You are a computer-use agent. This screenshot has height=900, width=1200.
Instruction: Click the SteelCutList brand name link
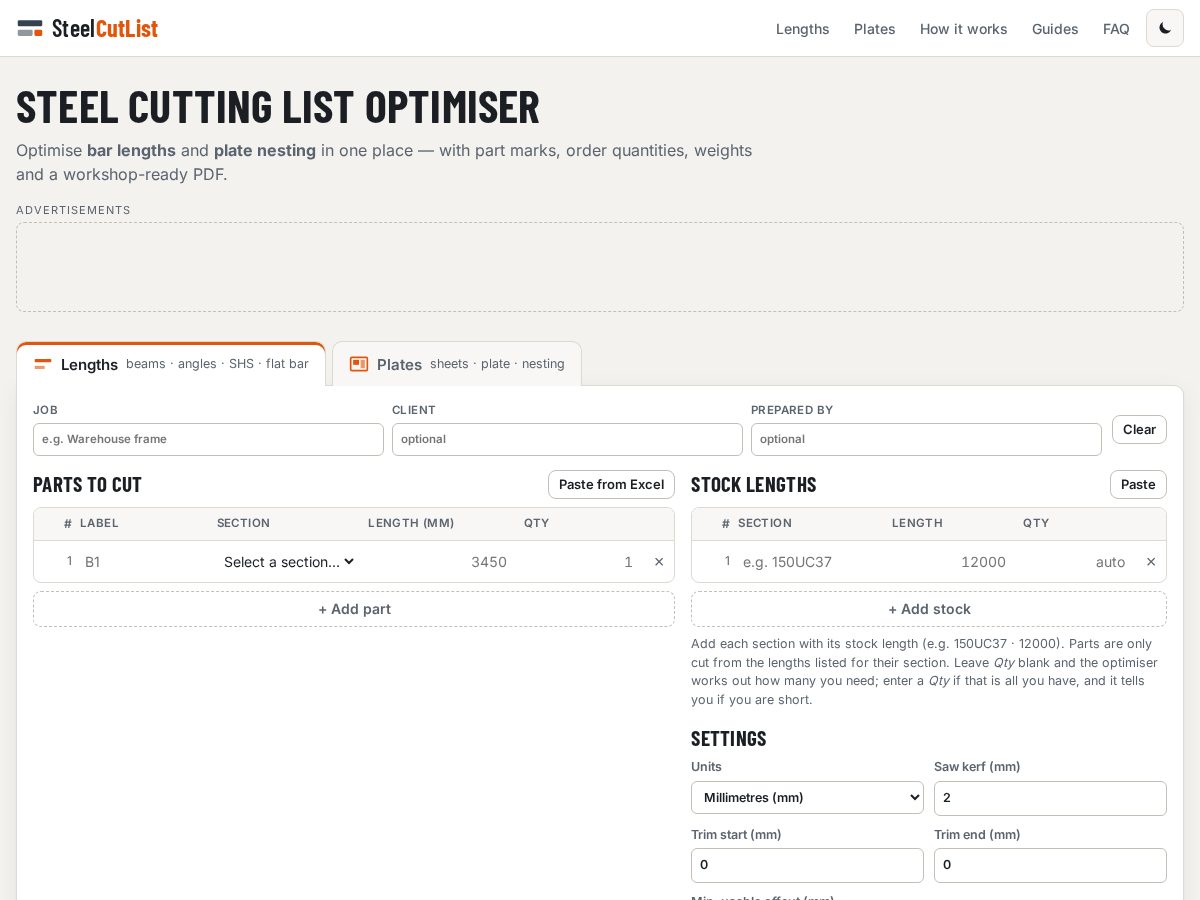coord(105,28)
